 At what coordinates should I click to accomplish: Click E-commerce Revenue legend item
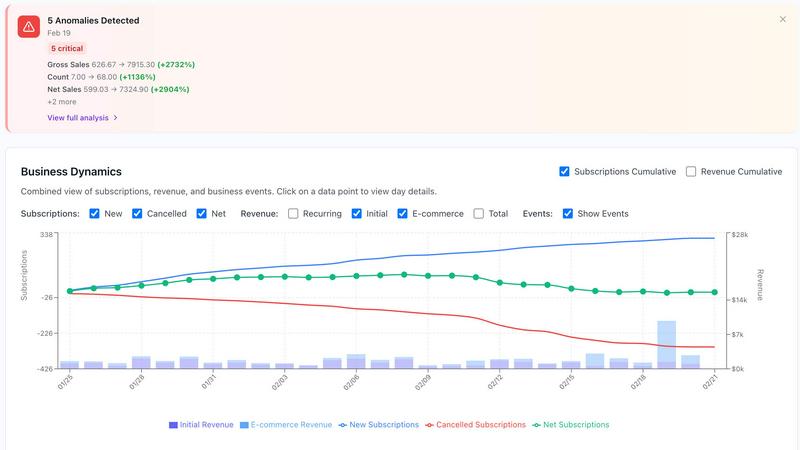(286, 425)
